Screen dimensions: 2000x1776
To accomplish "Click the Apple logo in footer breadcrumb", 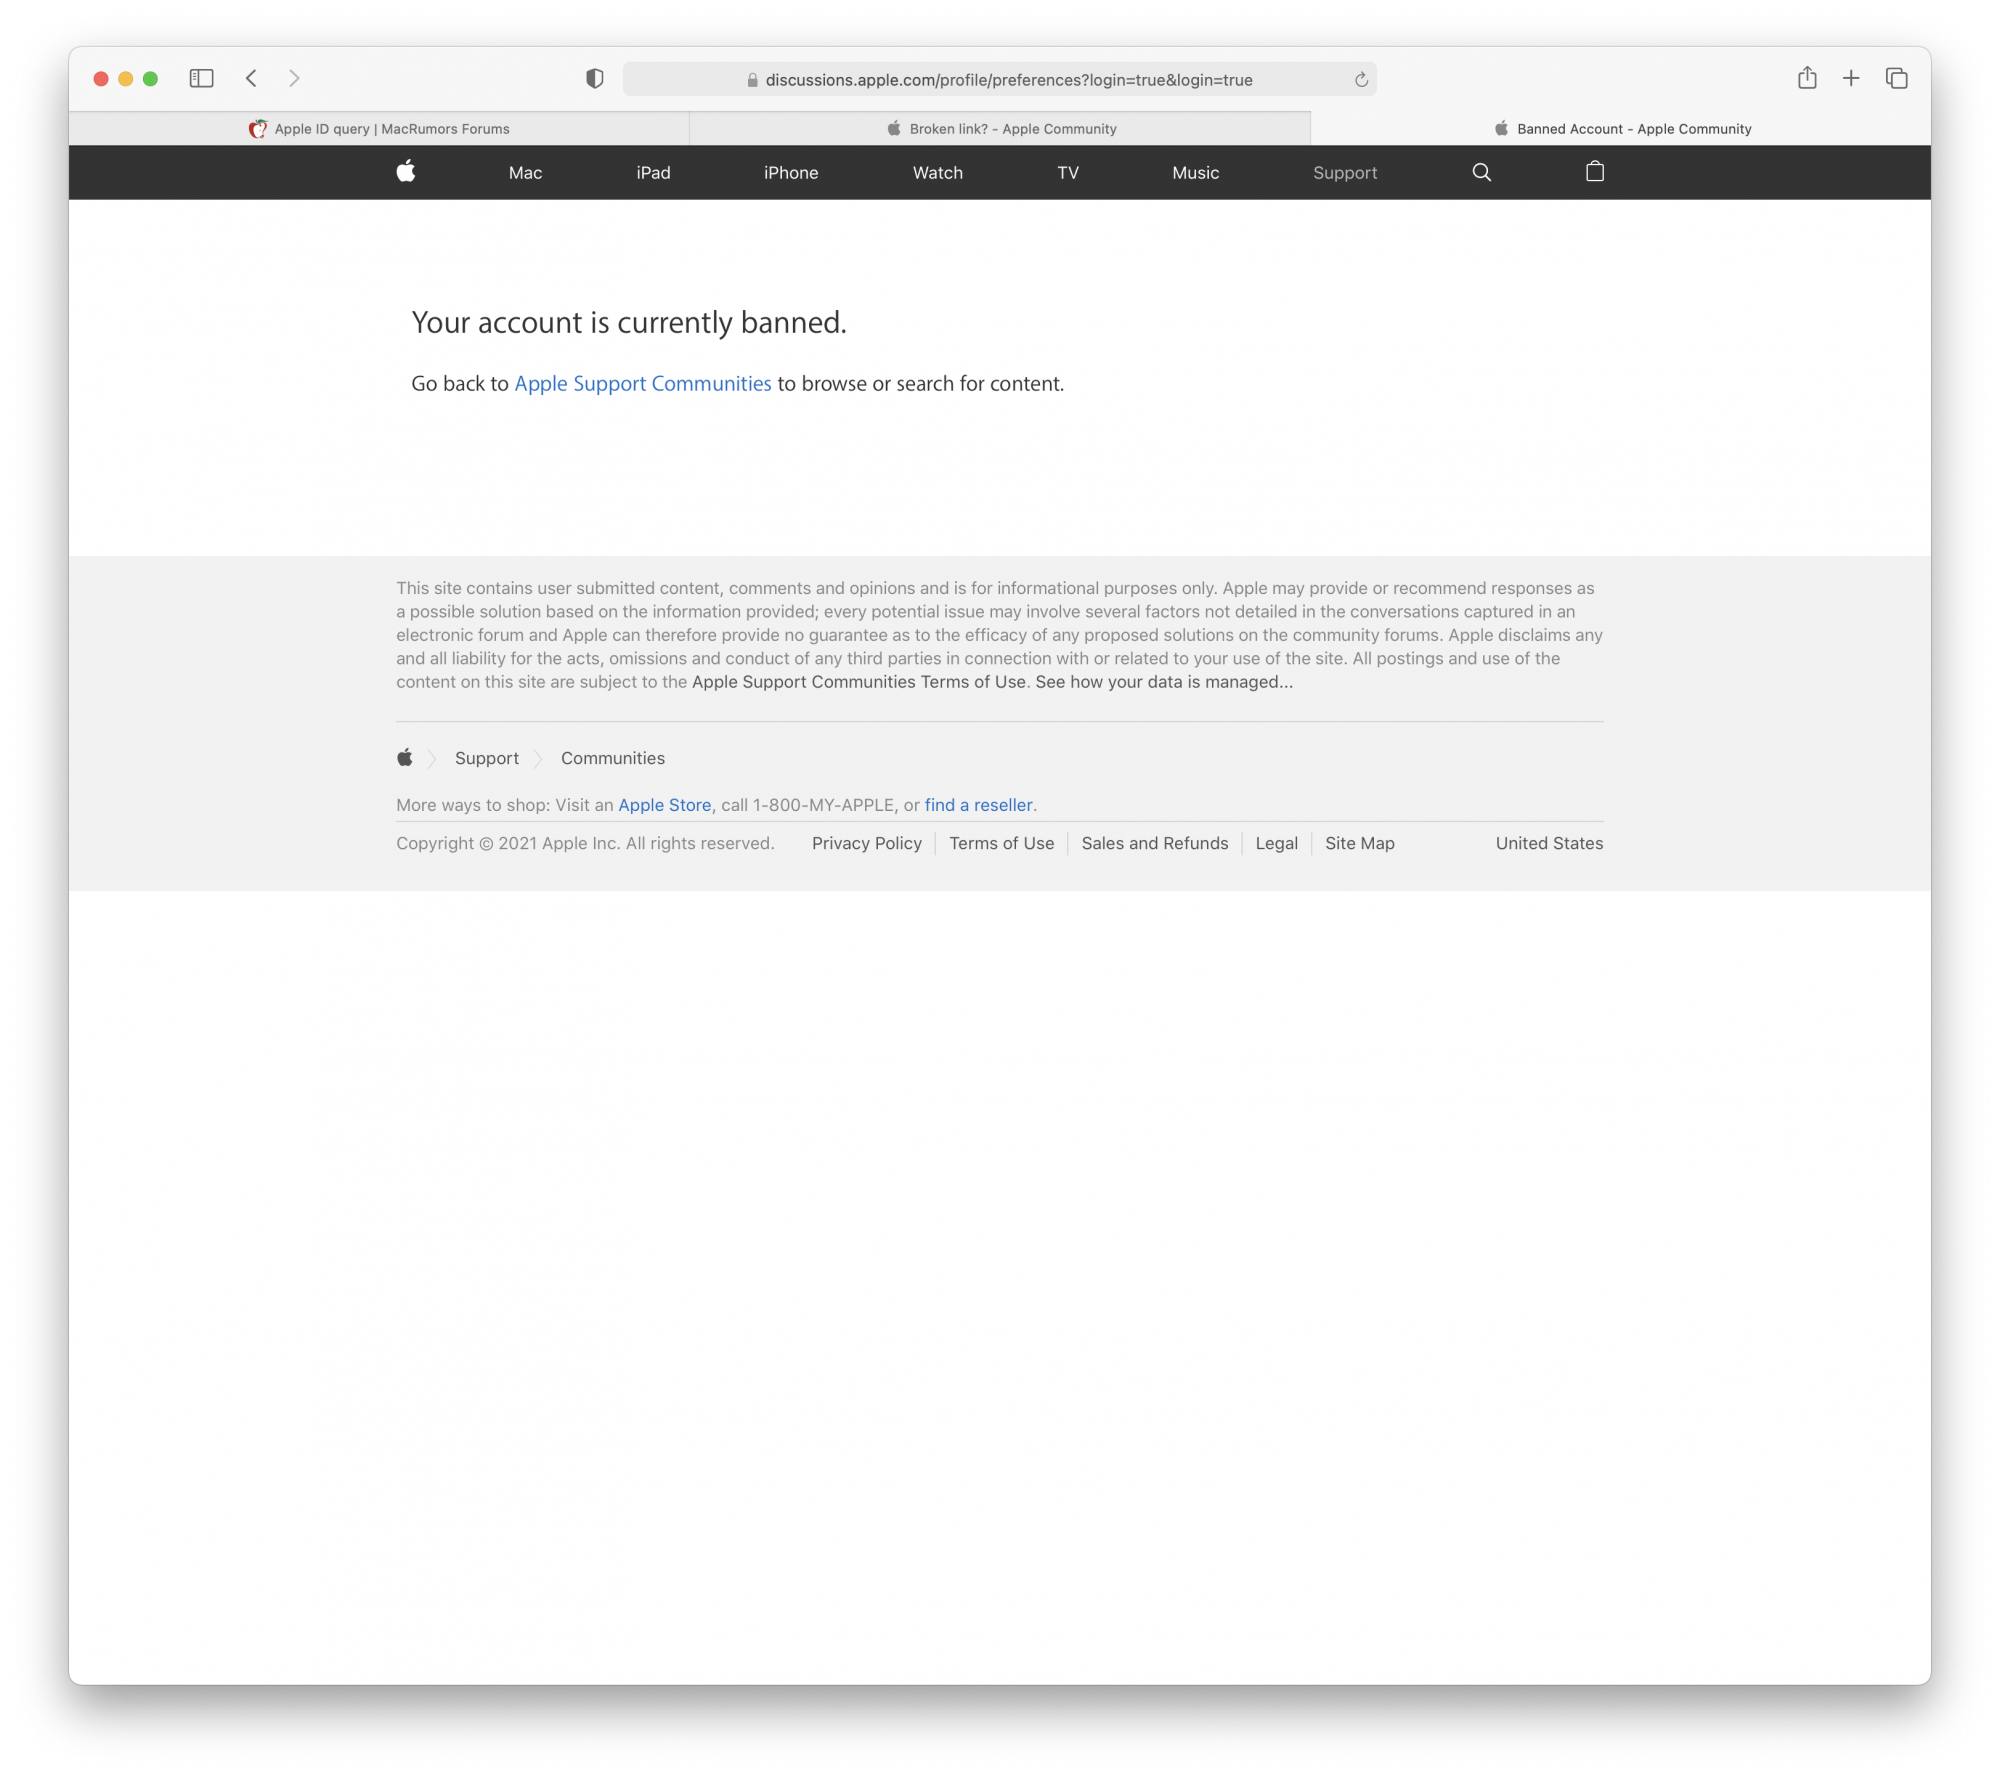I will click(404, 757).
